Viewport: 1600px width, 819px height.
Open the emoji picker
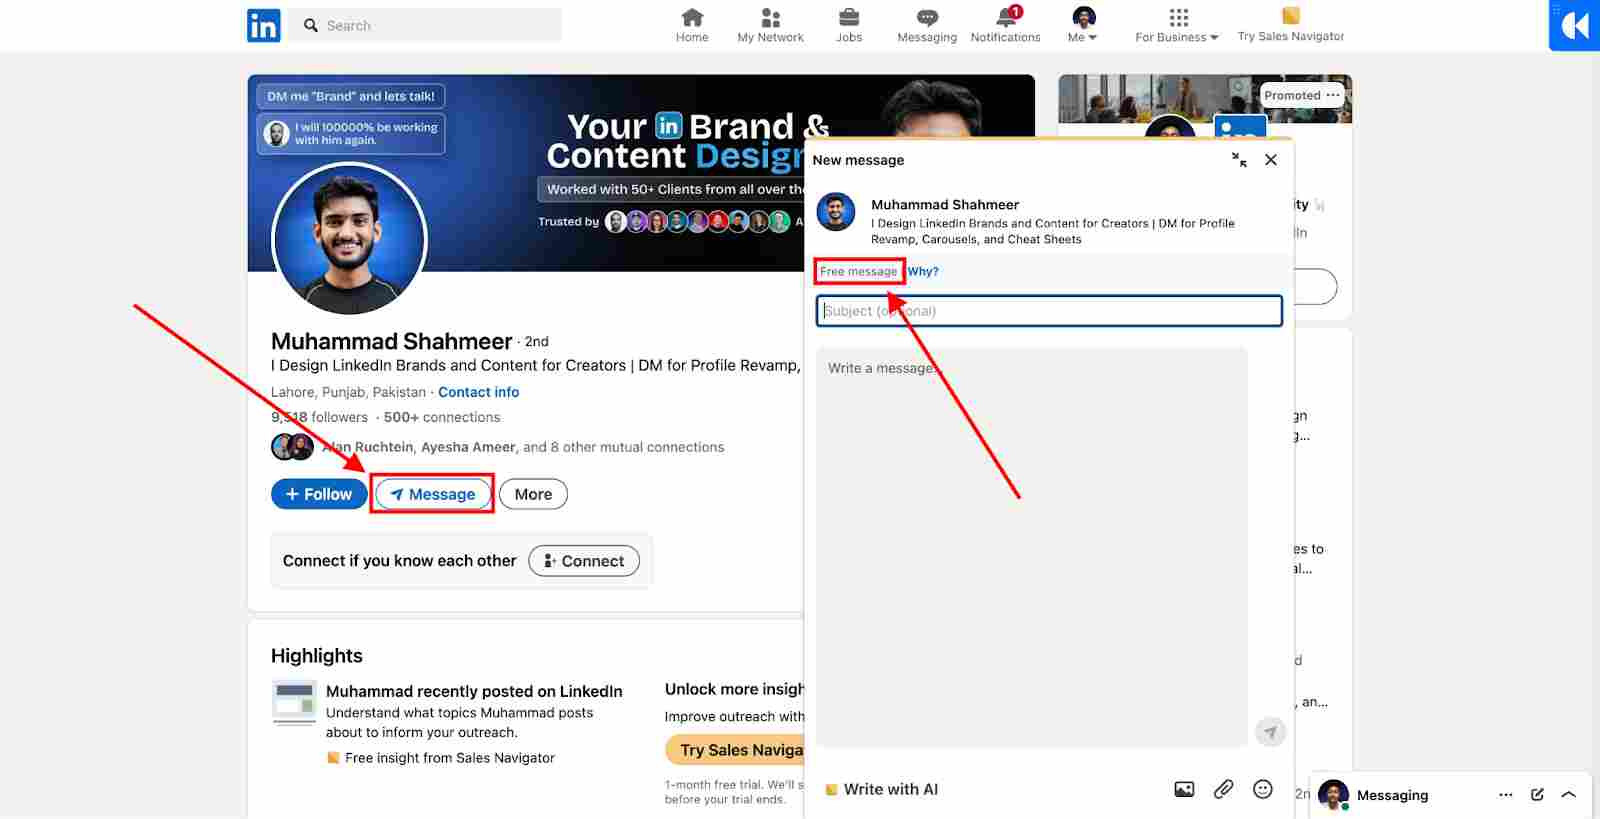click(x=1263, y=789)
